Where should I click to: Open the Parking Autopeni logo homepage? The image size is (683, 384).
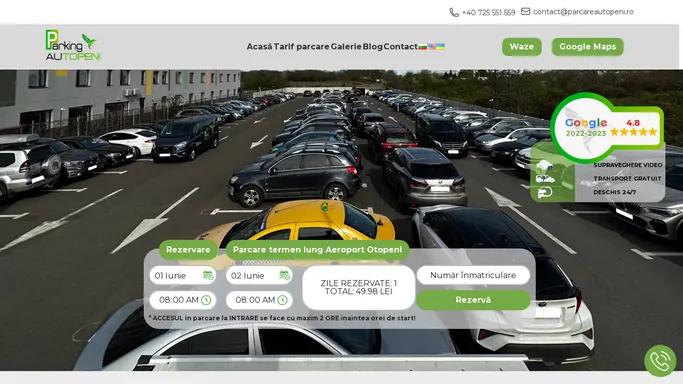coord(73,45)
